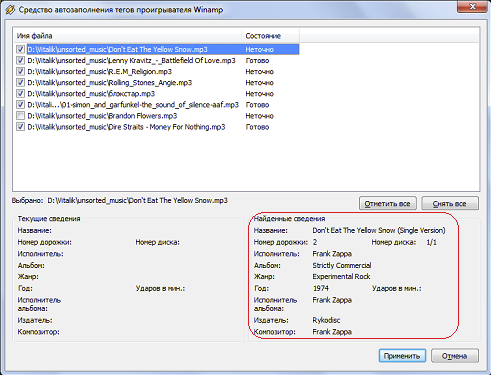Image resolution: width=491 pixels, height=375 pixels.
Task: Check the Brandon Flowers.mp3 checkbox
Action: (x=21, y=116)
